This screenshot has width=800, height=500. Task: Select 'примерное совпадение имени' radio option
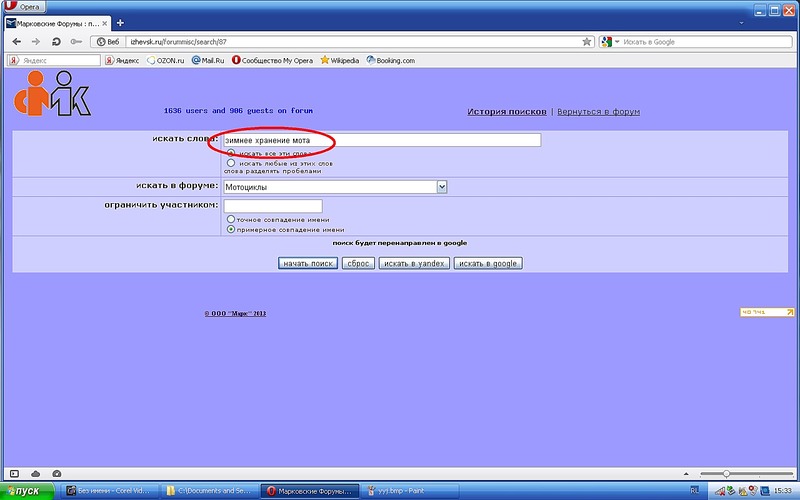click(x=232, y=229)
